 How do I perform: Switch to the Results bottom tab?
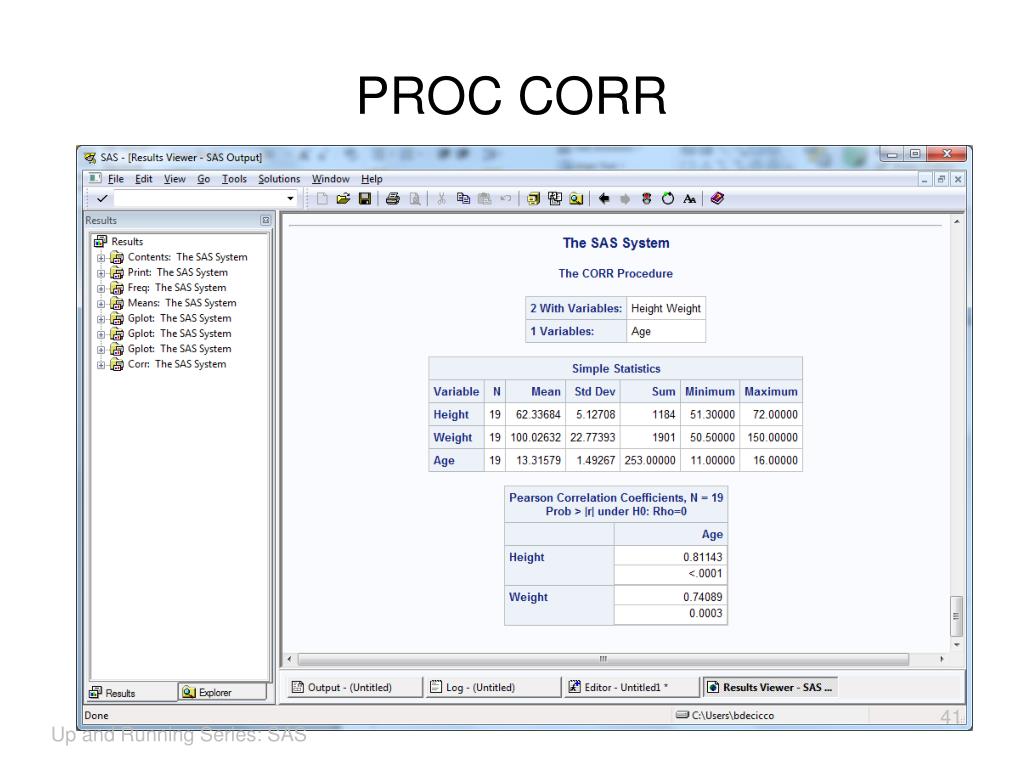coord(133,693)
